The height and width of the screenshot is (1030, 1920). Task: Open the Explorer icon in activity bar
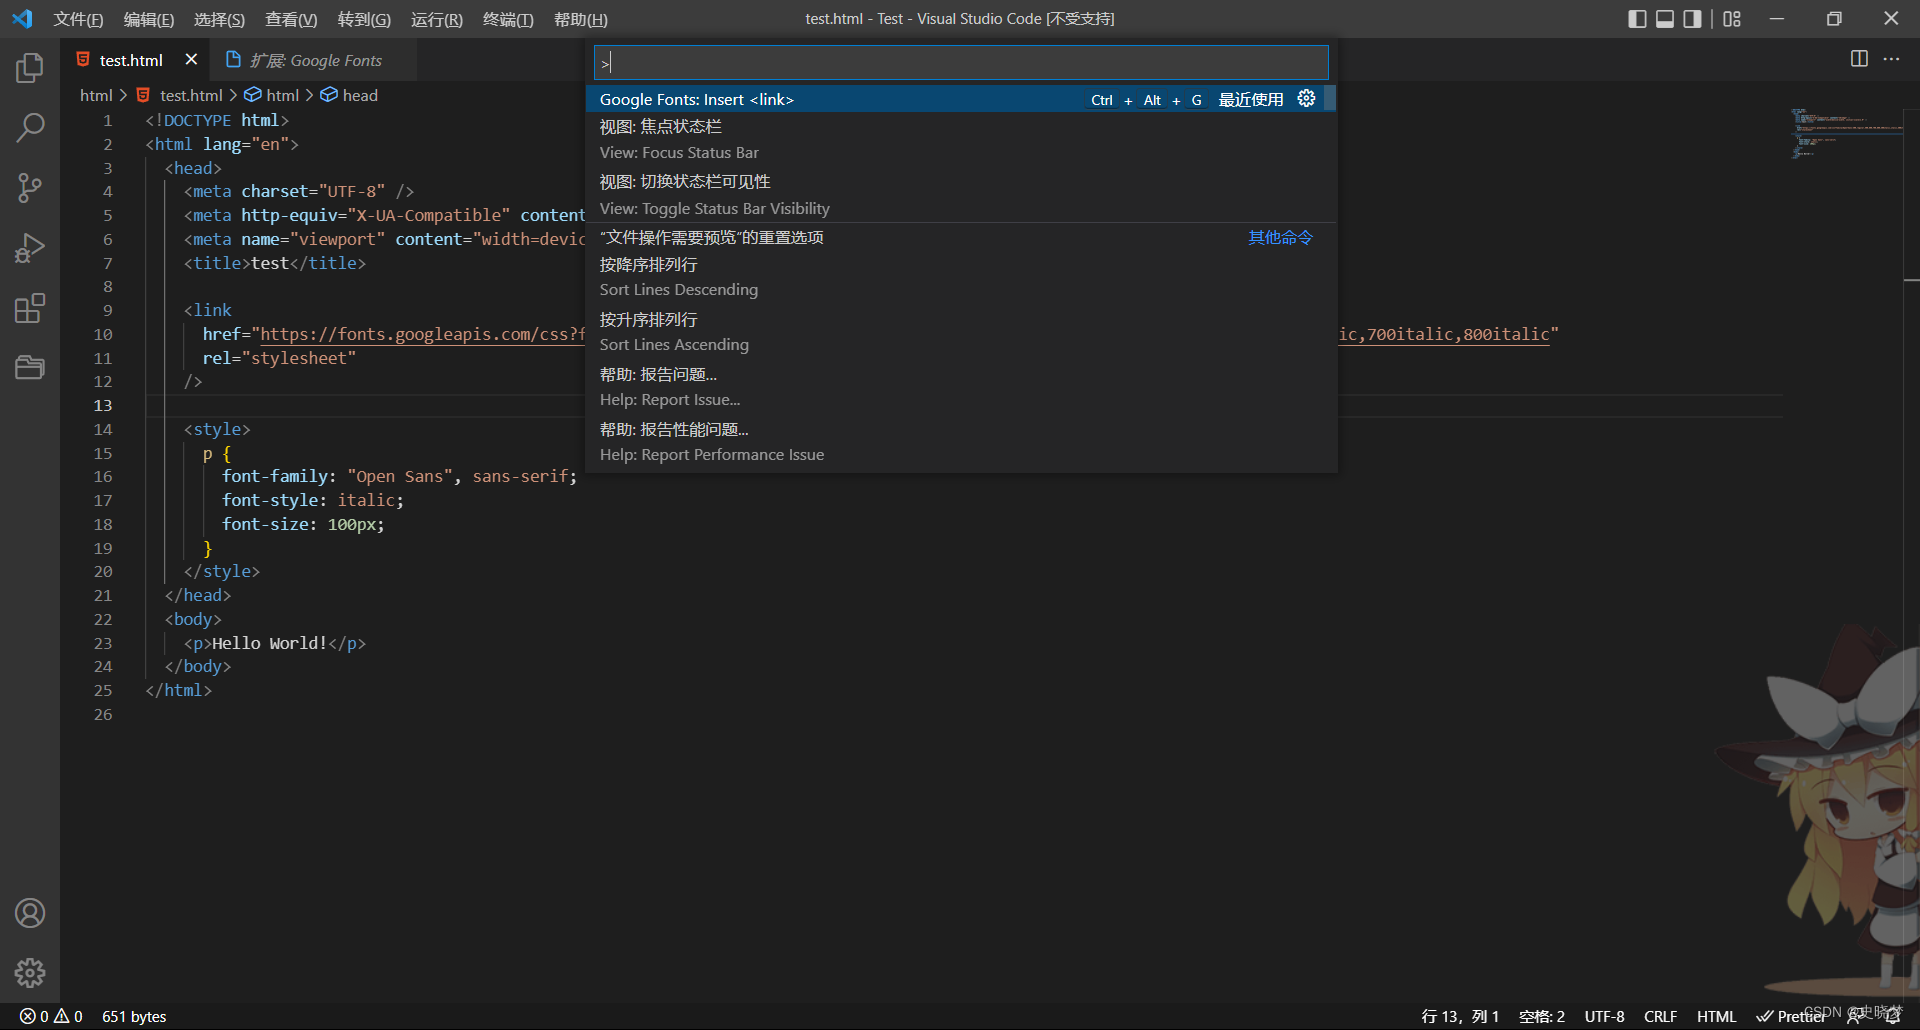pos(29,67)
